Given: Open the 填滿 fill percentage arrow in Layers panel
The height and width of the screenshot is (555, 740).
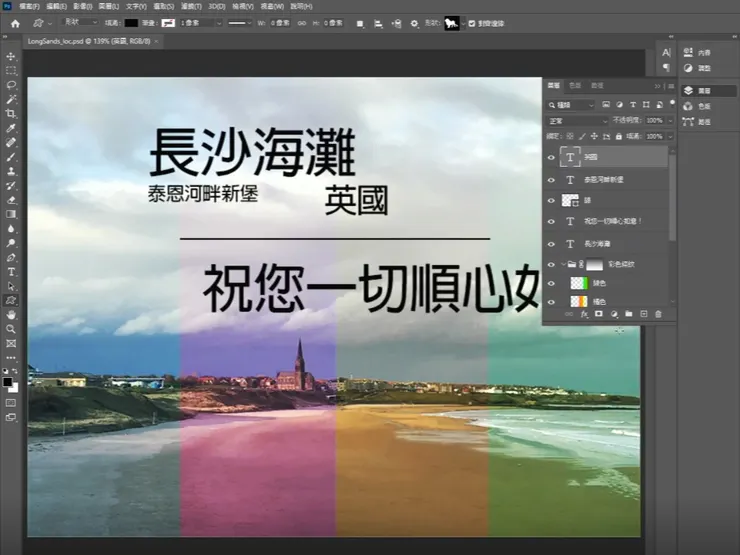Looking at the screenshot, I should [670, 136].
